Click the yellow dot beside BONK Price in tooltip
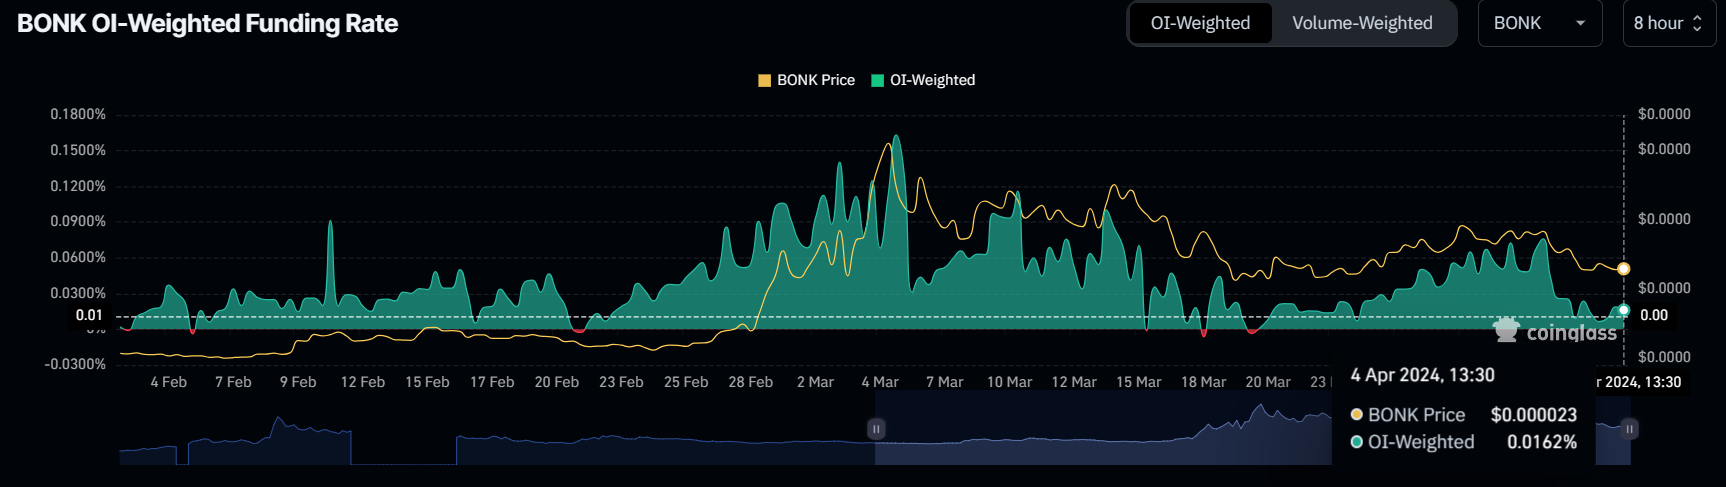 [x=1357, y=415]
